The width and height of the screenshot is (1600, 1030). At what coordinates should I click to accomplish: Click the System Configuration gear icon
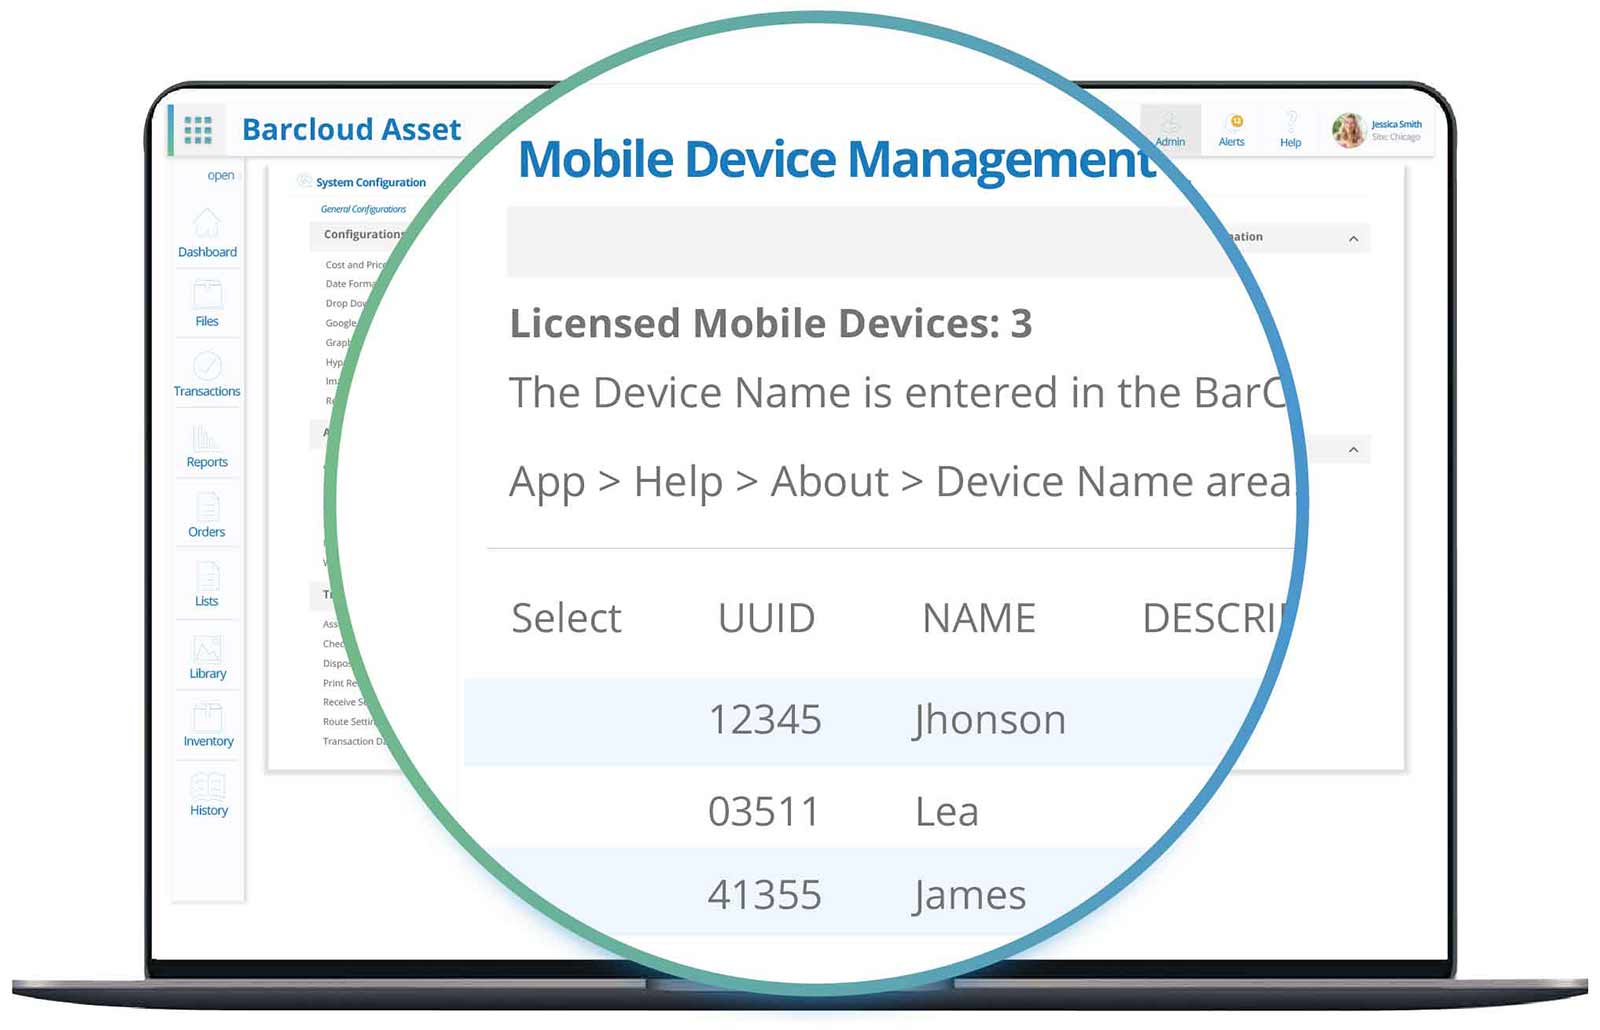pyautogui.click(x=304, y=181)
